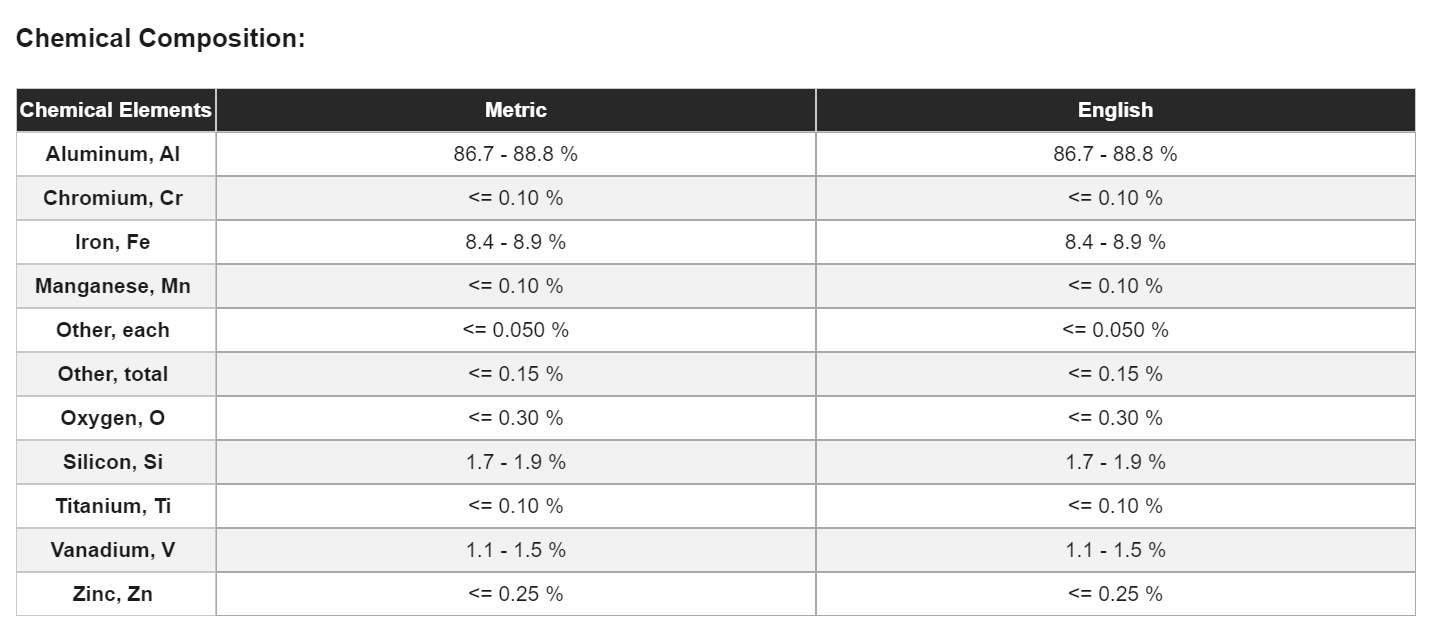The height and width of the screenshot is (634, 1435).
Task: Click the Manganese, Mn element cell
Action: tap(113, 286)
